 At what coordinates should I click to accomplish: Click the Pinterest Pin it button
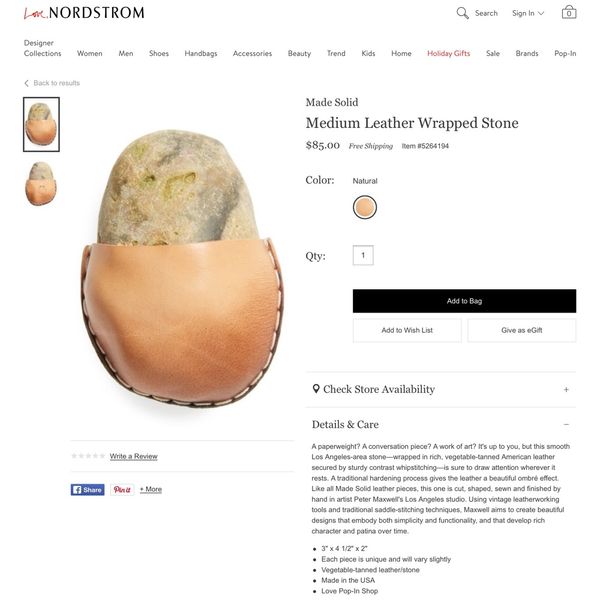click(x=122, y=489)
